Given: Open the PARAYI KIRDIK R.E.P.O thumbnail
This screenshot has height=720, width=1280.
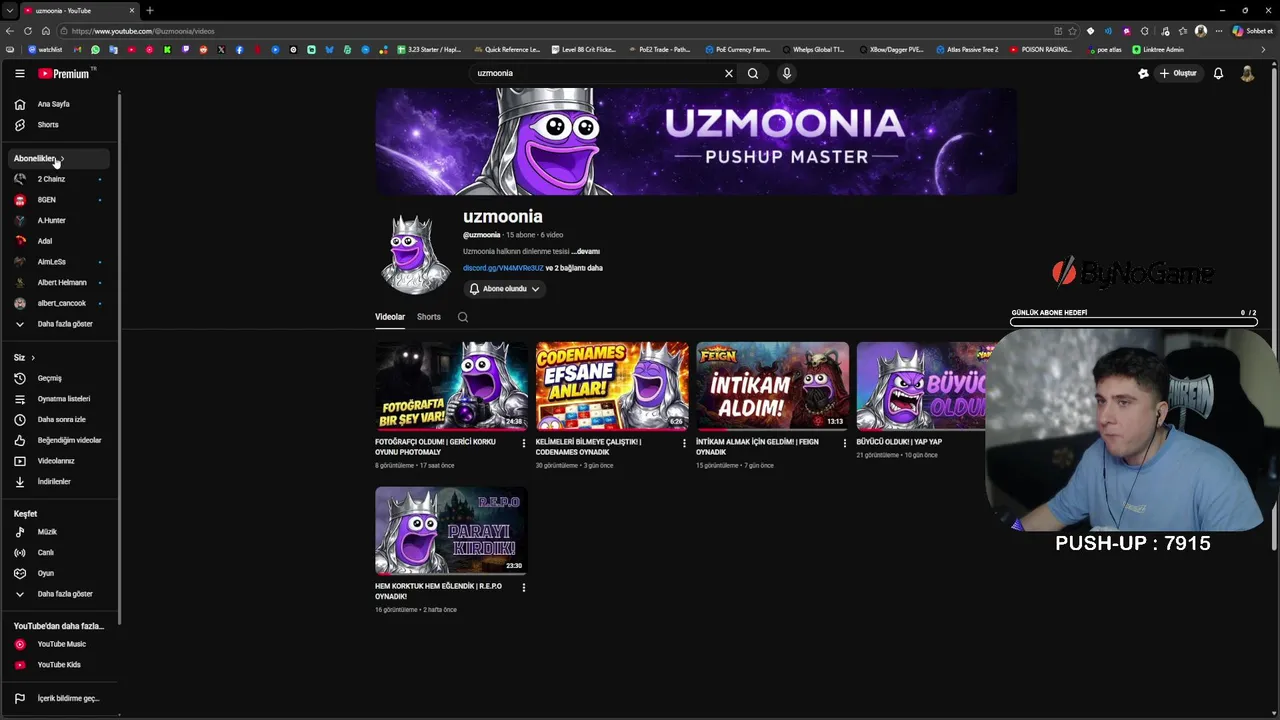Looking at the screenshot, I should (x=451, y=530).
